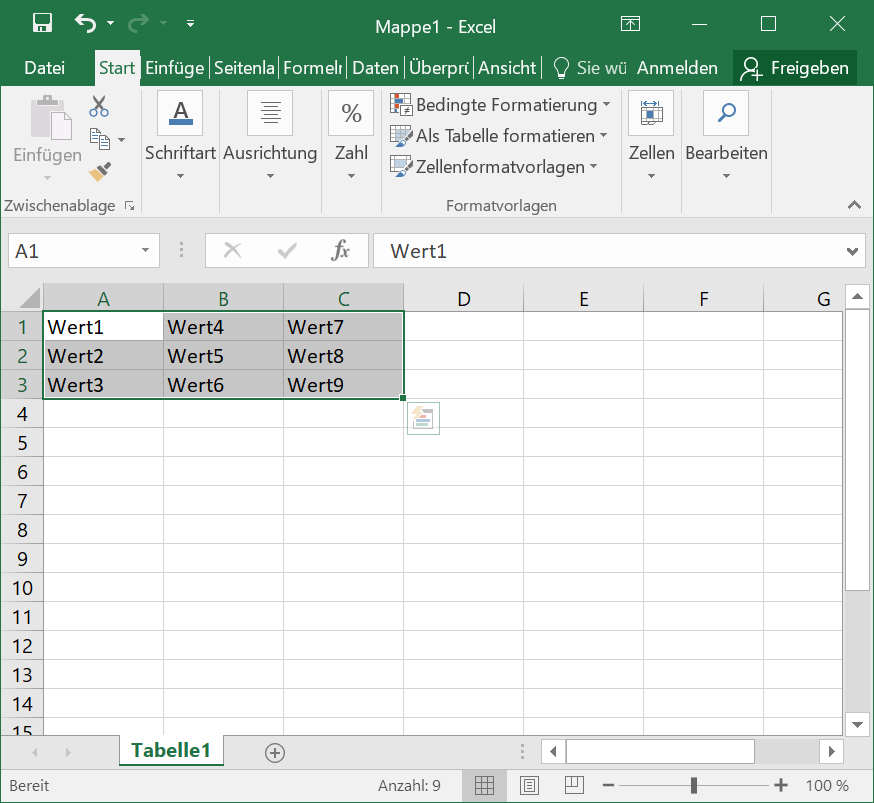
Task: Open the Datei menu
Action: (45, 68)
